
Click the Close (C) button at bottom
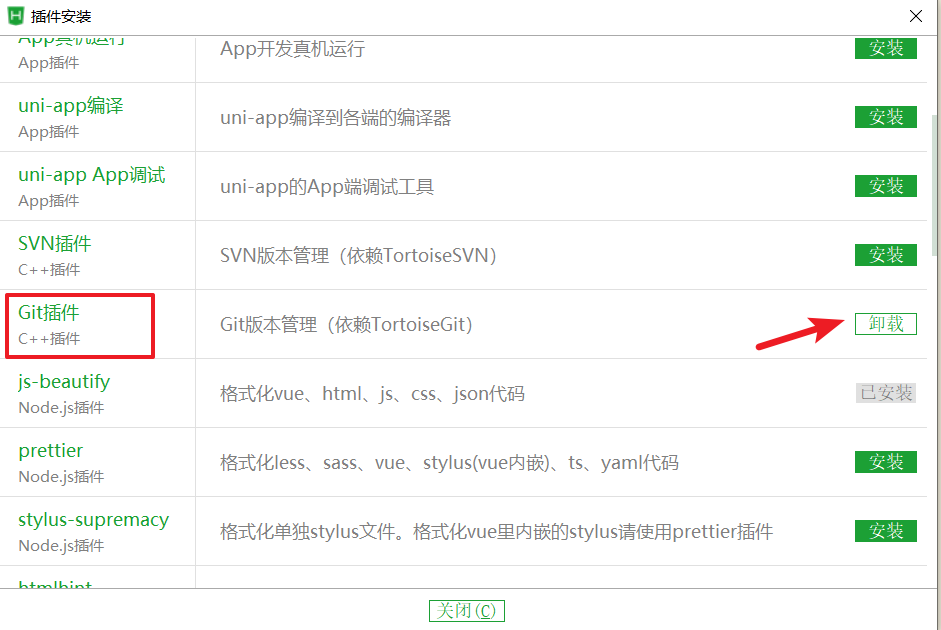[x=466, y=611]
